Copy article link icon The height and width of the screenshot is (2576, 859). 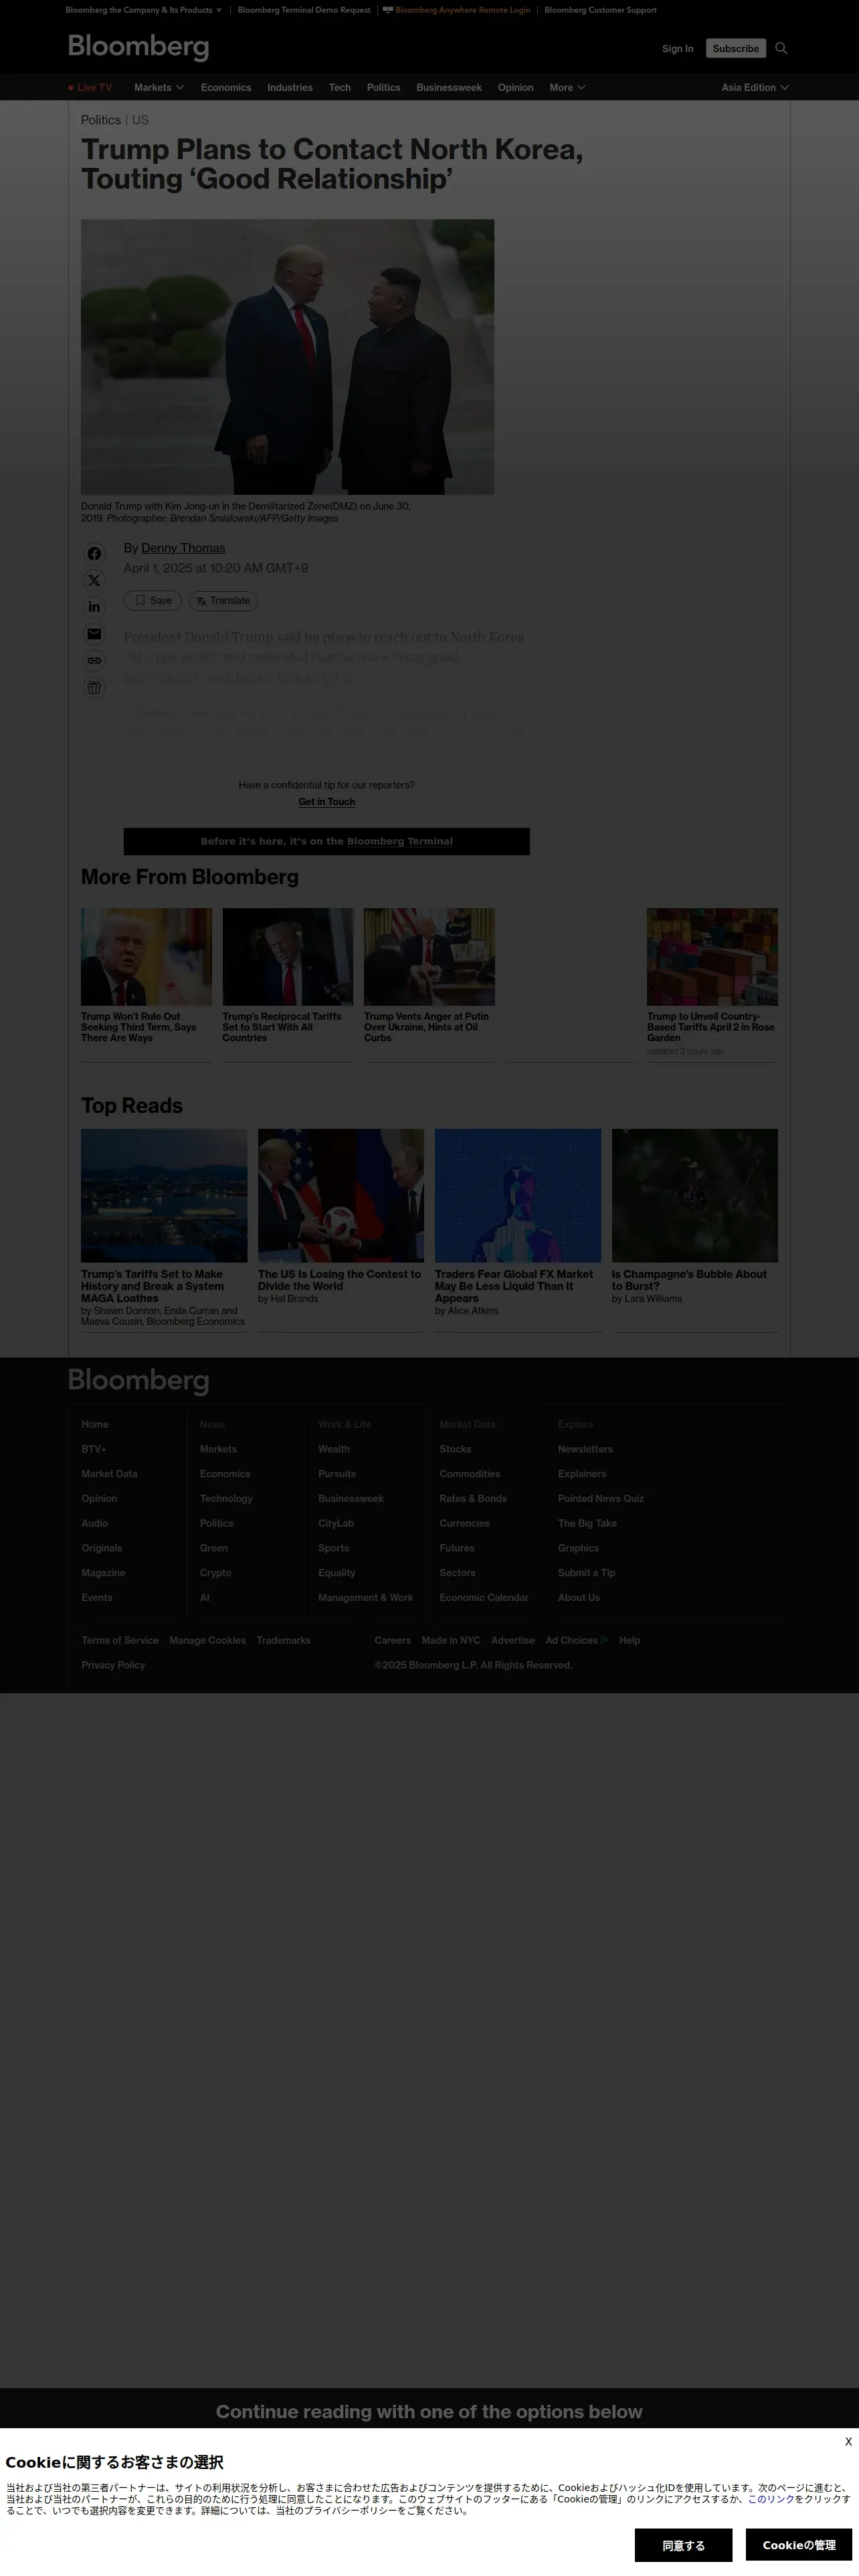tap(94, 660)
